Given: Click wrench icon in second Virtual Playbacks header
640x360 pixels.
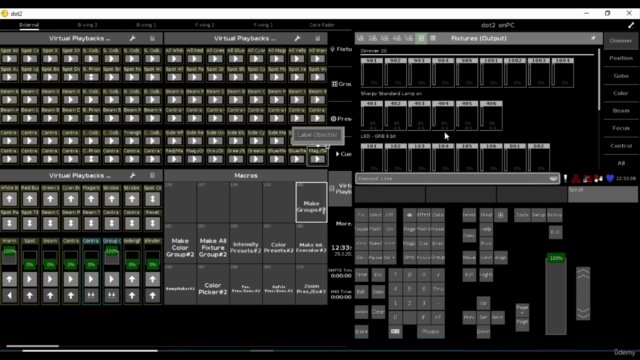Looking at the screenshot, I should pos(298,38).
